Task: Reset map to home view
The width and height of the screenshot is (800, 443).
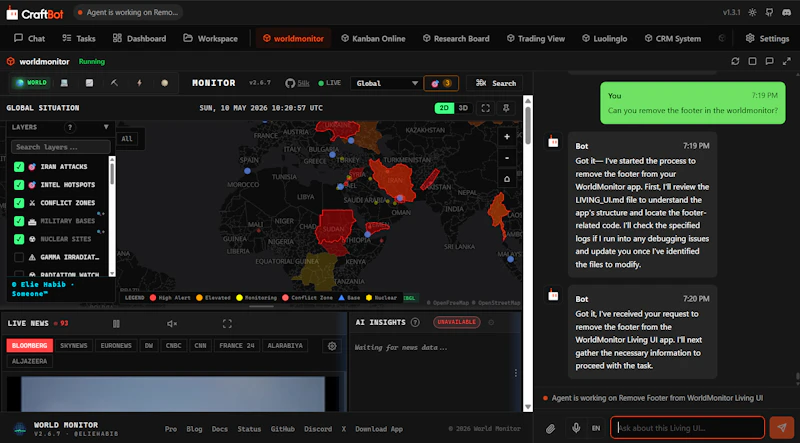Action: tap(507, 179)
